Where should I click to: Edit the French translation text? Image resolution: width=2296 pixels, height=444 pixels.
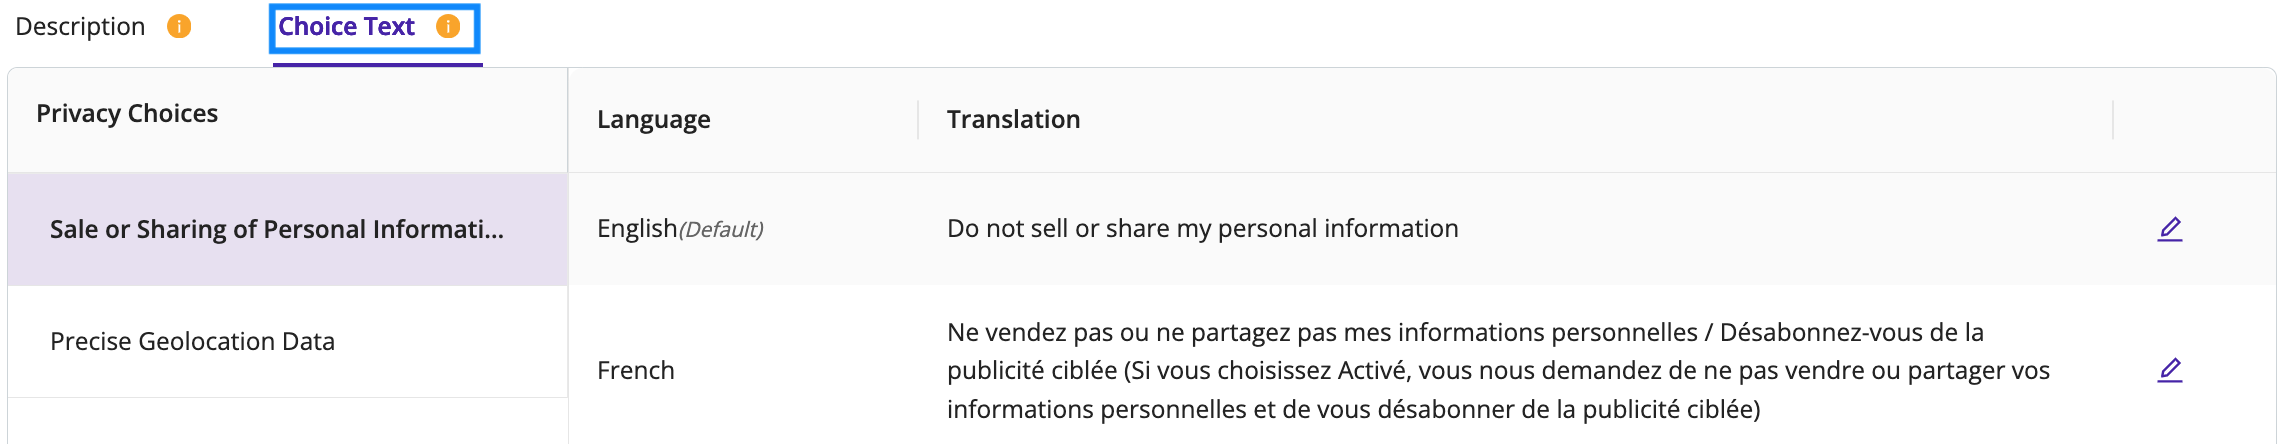point(2169,370)
